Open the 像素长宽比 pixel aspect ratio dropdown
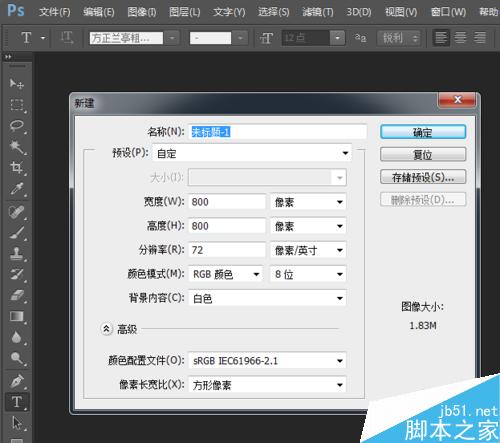500x443 pixels. (x=267, y=385)
